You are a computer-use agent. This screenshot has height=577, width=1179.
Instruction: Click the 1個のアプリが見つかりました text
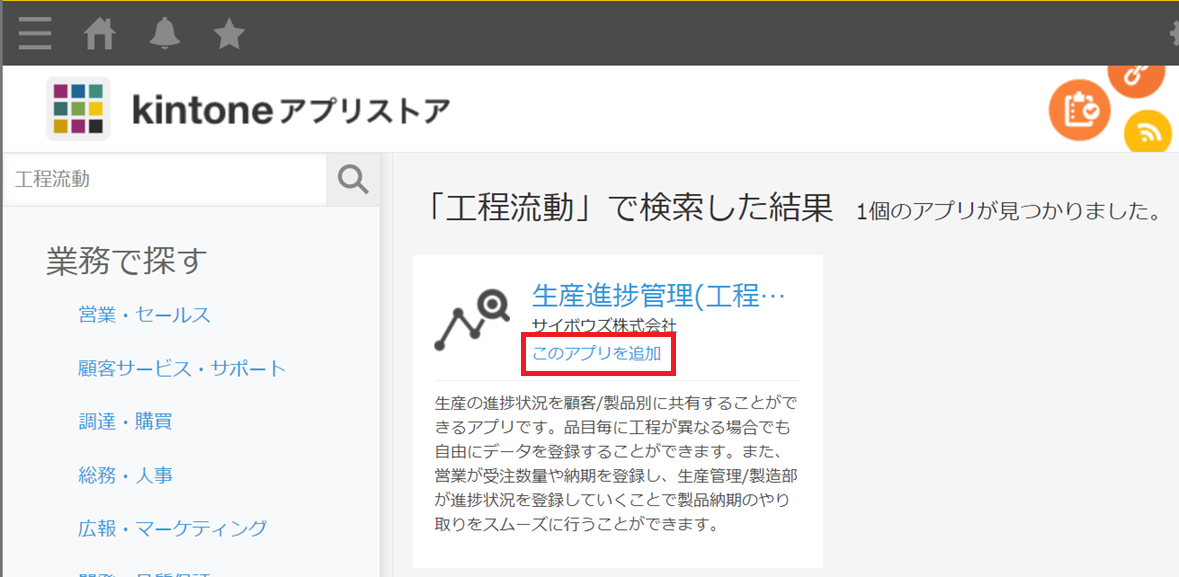pos(1007,211)
